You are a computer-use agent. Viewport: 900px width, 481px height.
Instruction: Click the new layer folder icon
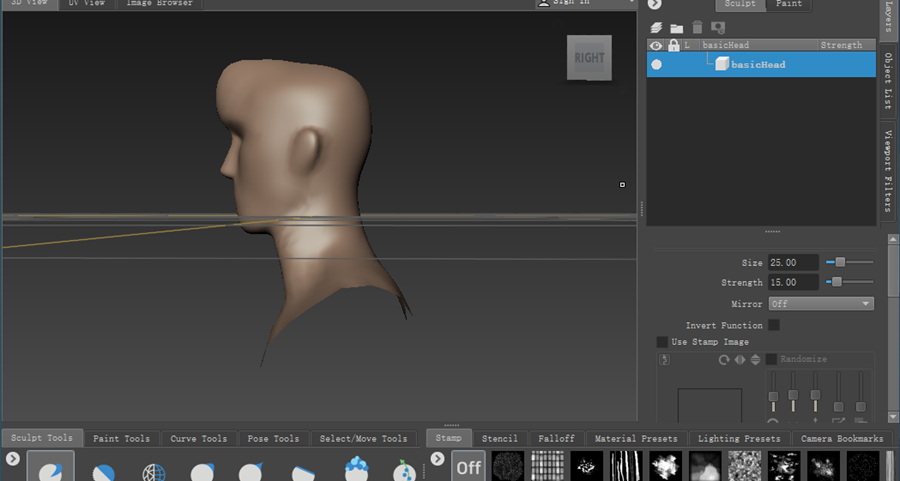tap(677, 28)
